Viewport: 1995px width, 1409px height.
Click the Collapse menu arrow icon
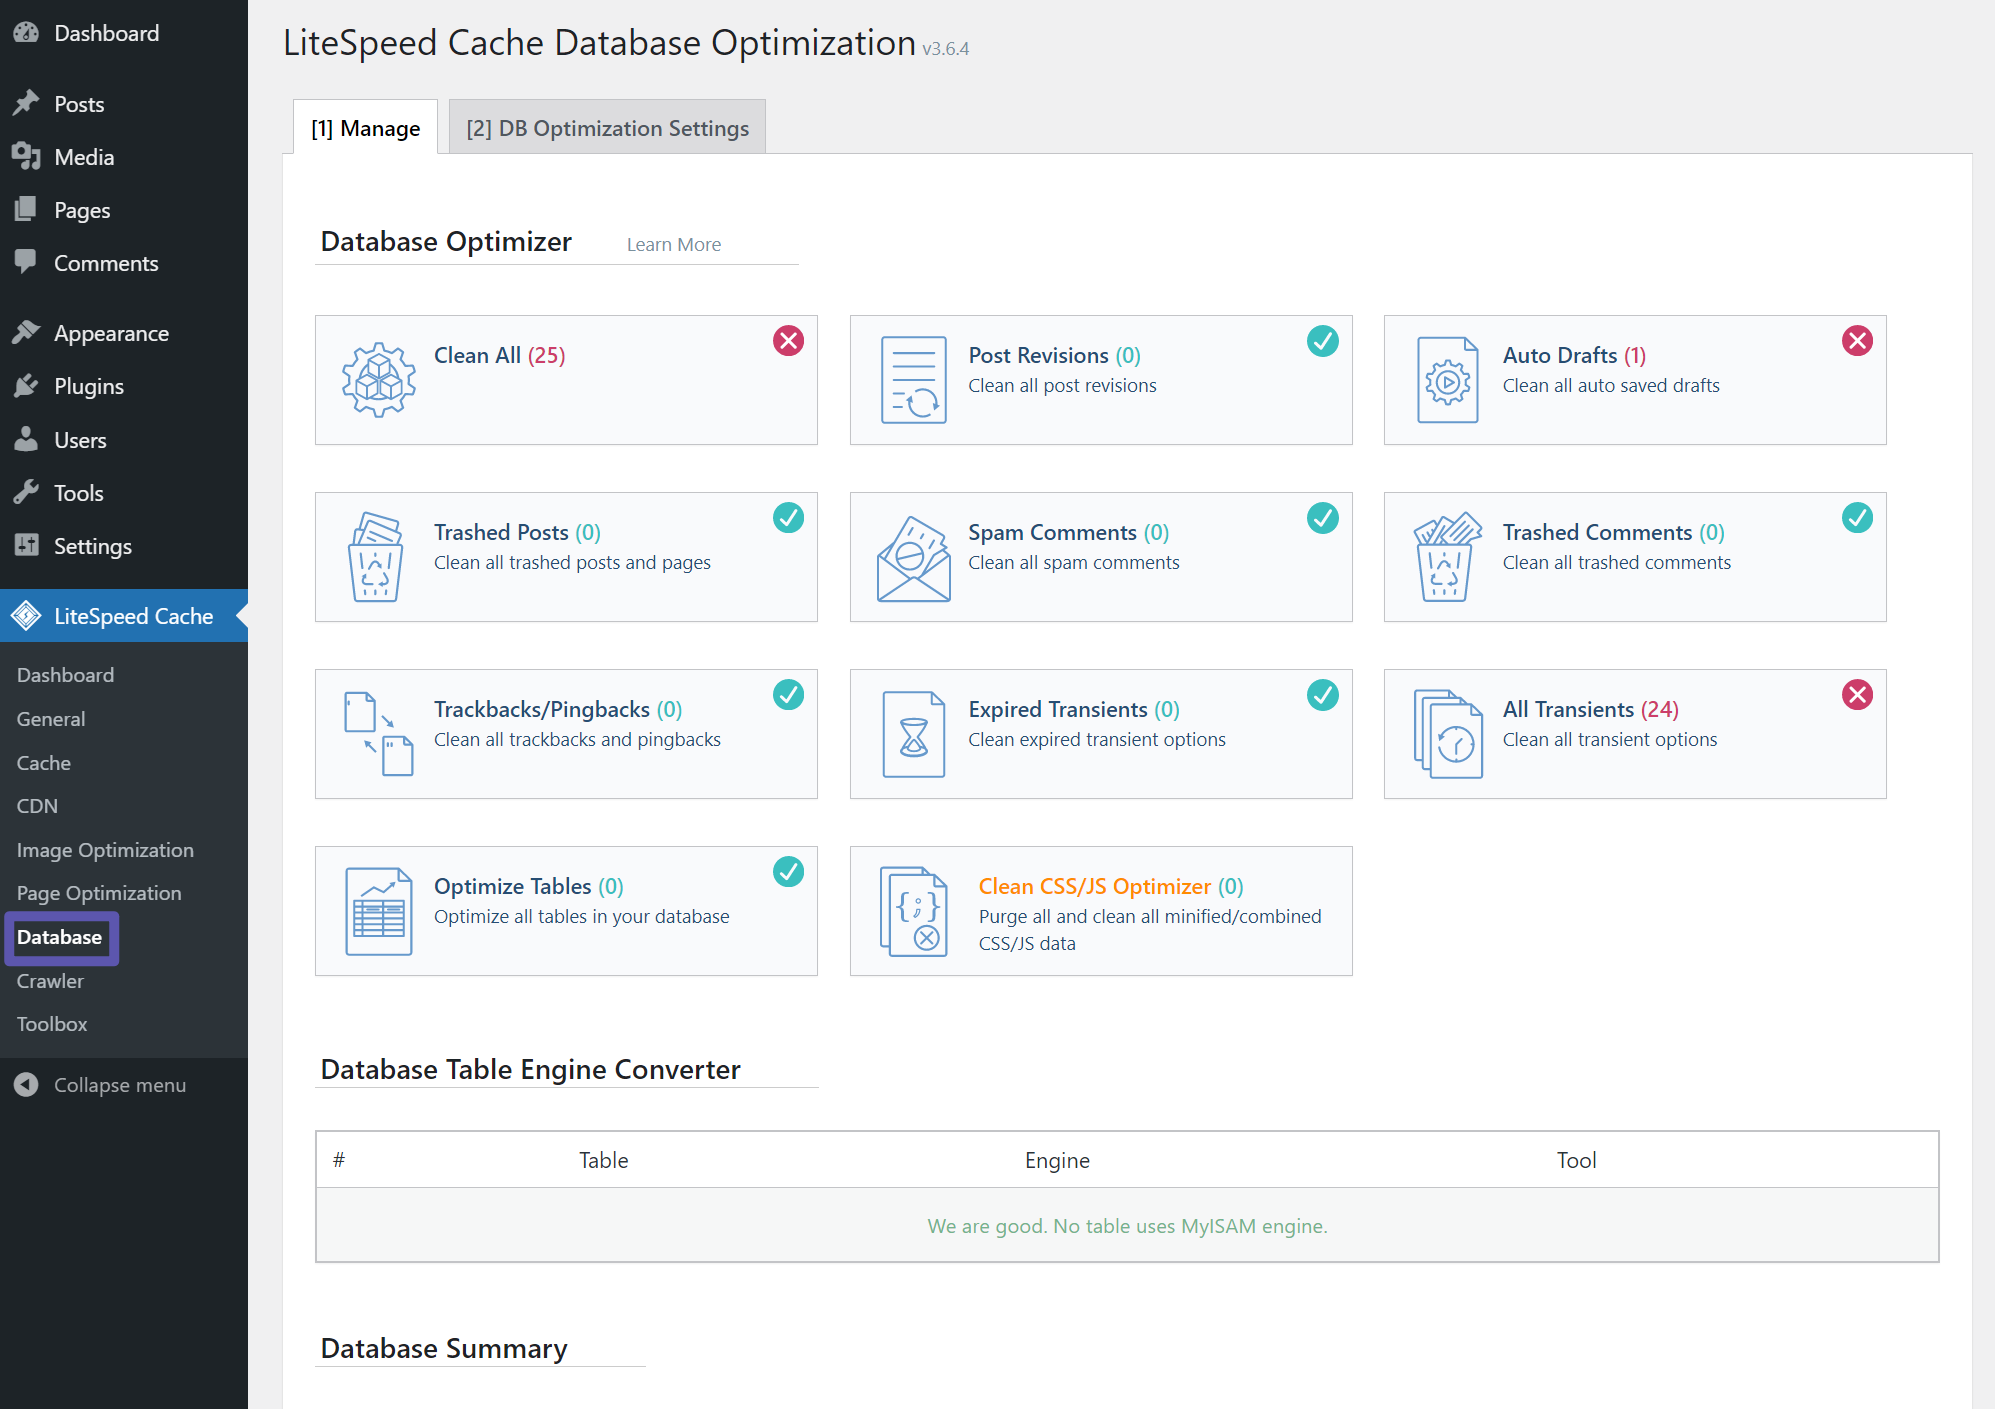point(26,1085)
